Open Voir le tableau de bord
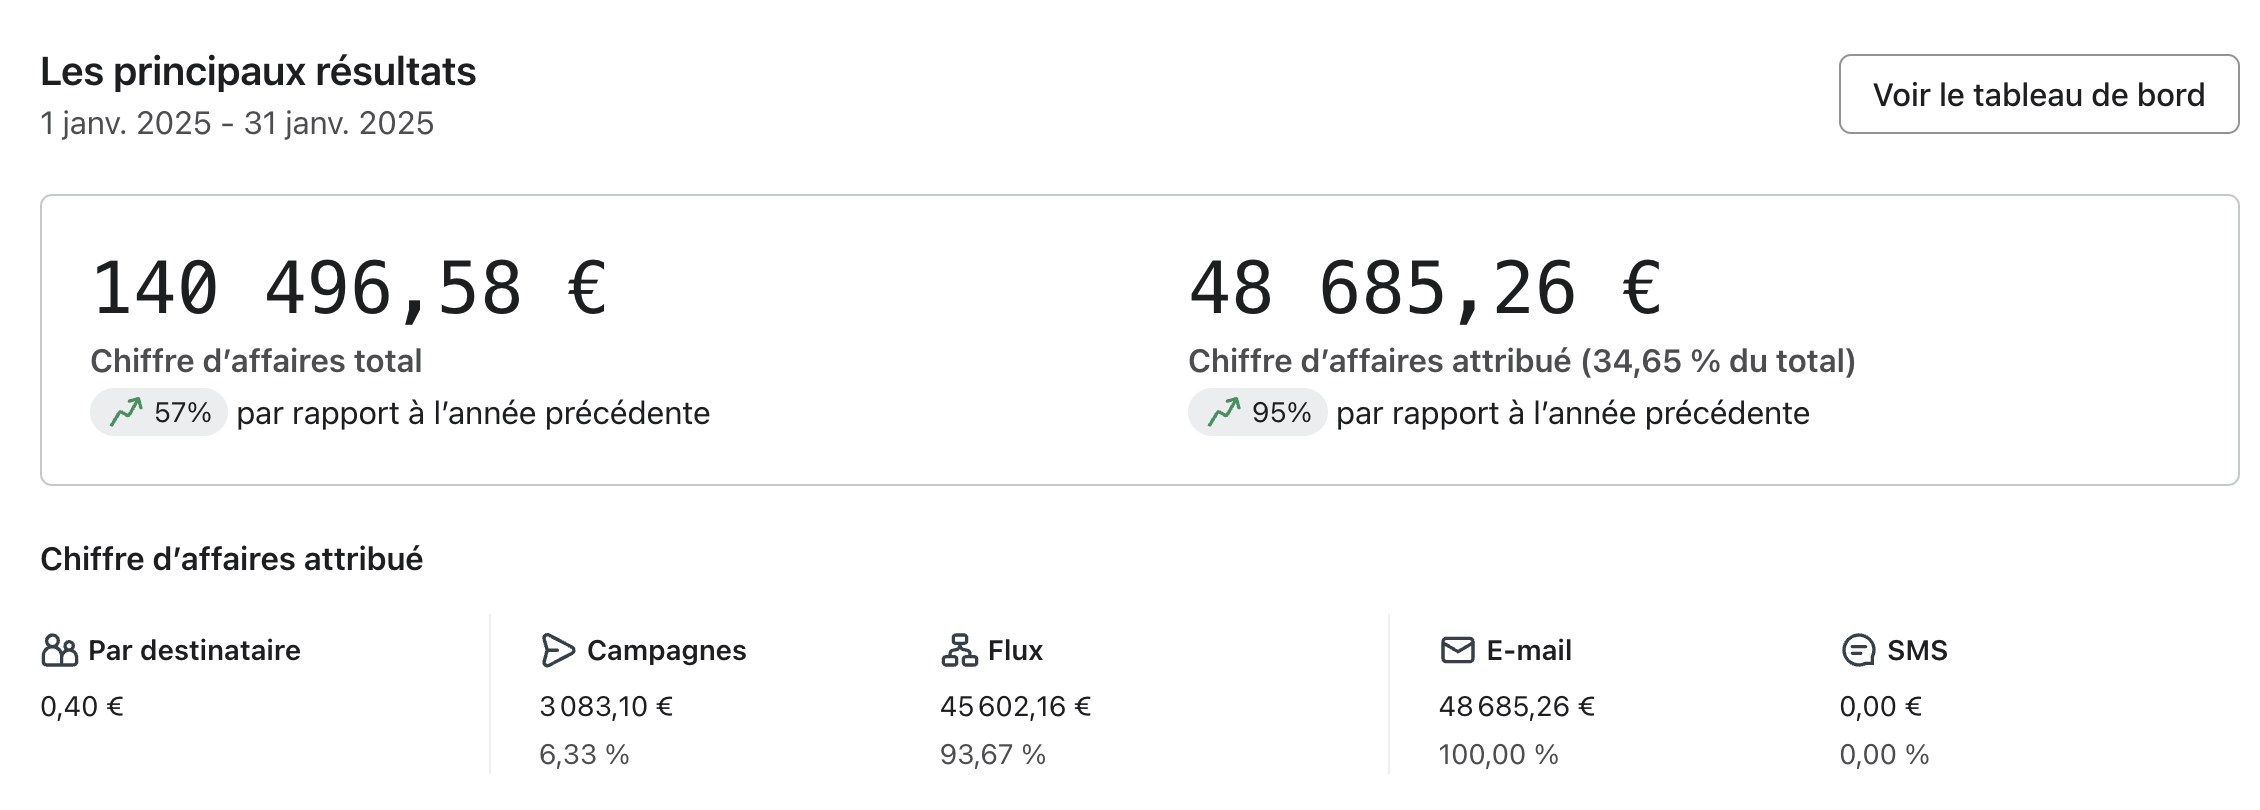 point(2038,94)
